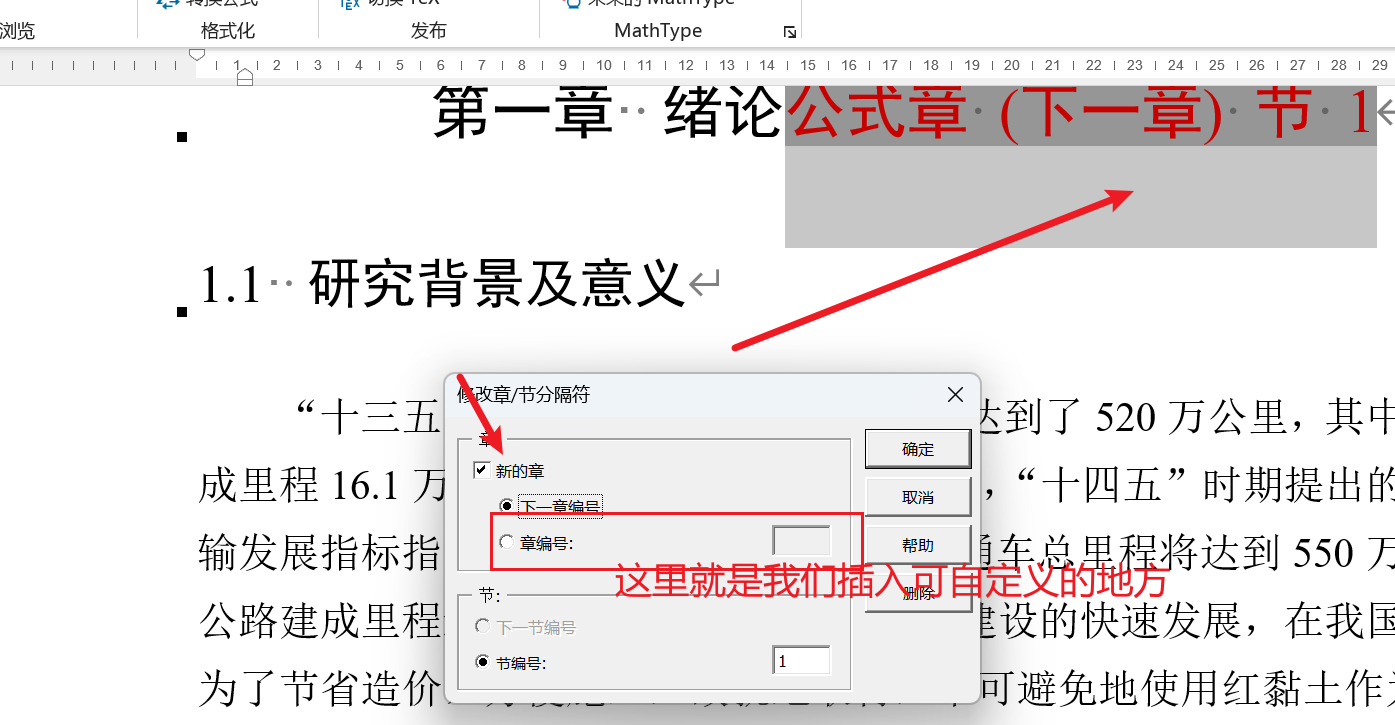The image size is (1395, 725).
Task: Toggle the 新的章 checkbox
Action: pyautogui.click(x=482, y=470)
